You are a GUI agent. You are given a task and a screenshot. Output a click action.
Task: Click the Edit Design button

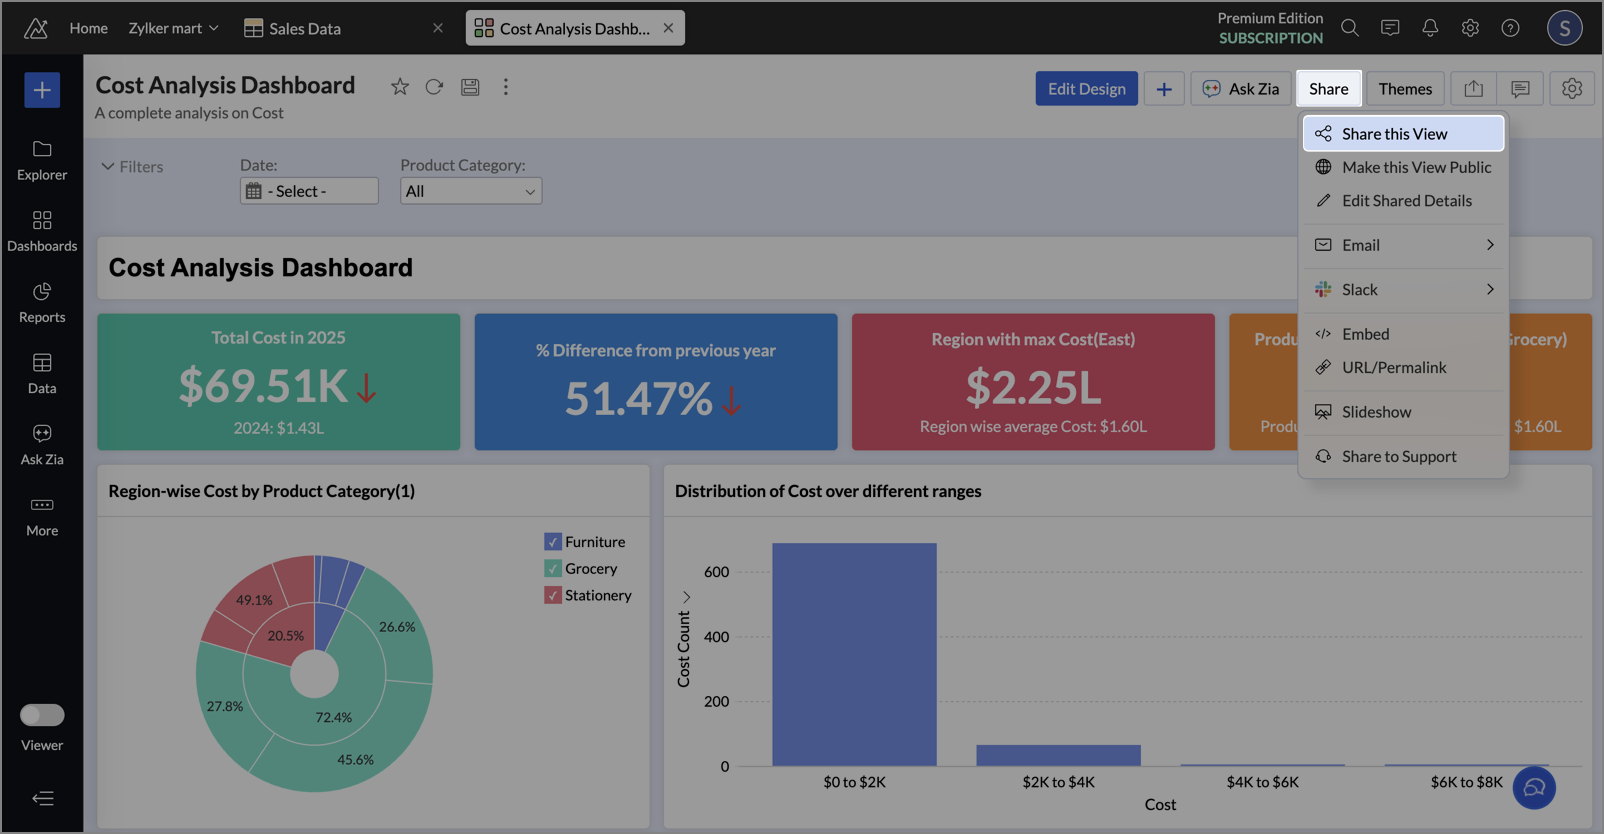click(x=1086, y=89)
